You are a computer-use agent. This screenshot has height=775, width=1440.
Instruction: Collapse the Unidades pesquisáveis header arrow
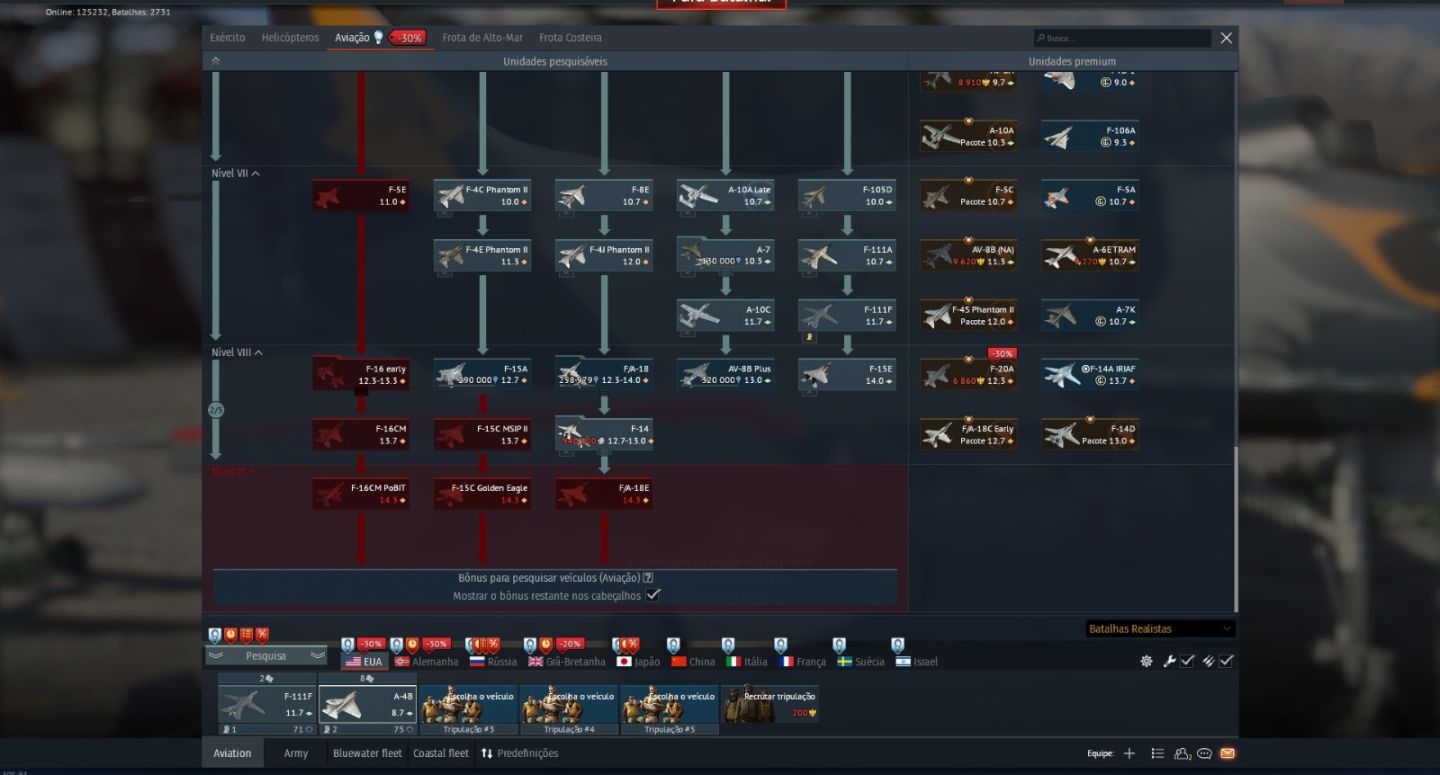pos(215,61)
